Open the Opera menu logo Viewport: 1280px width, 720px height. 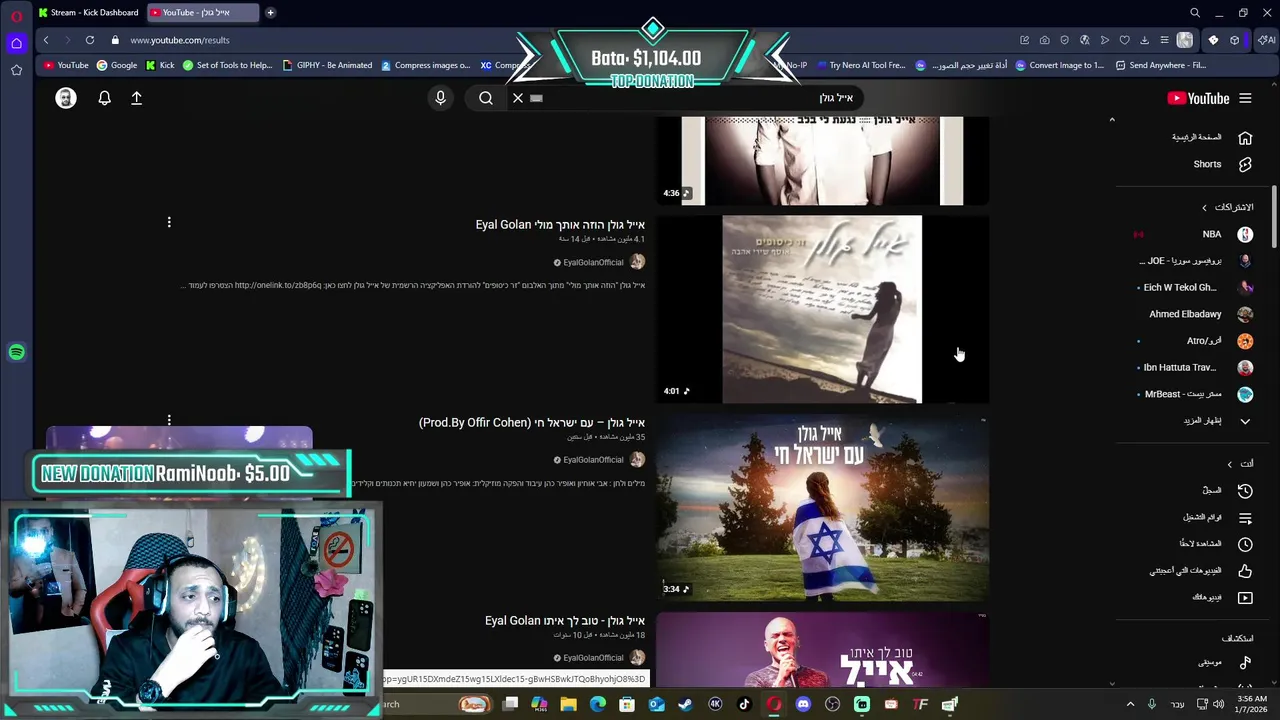coord(16,16)
